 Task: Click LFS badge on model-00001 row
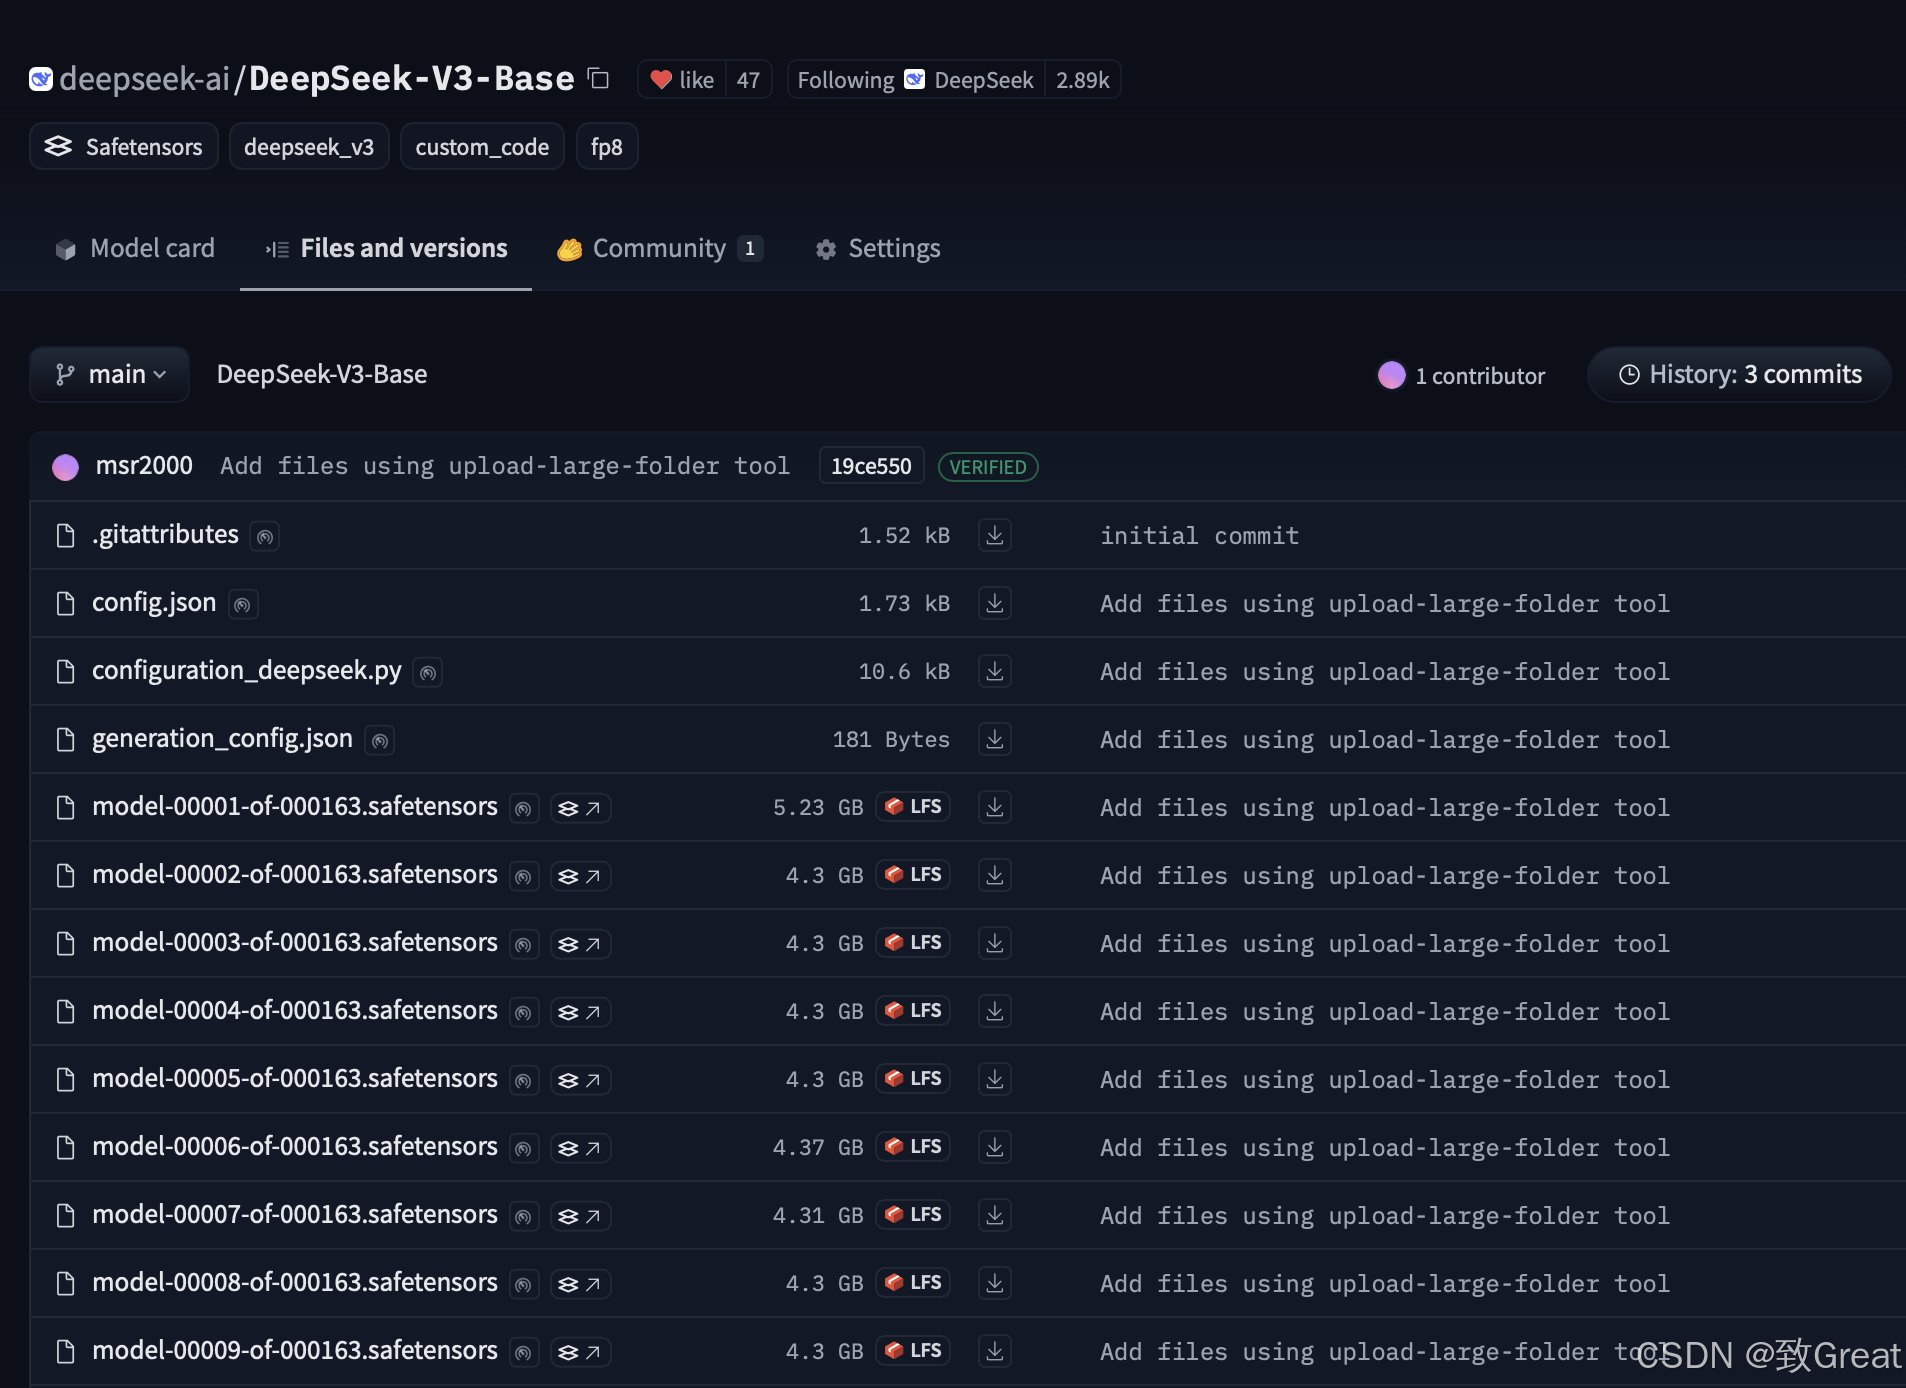(x=913, y=806)
